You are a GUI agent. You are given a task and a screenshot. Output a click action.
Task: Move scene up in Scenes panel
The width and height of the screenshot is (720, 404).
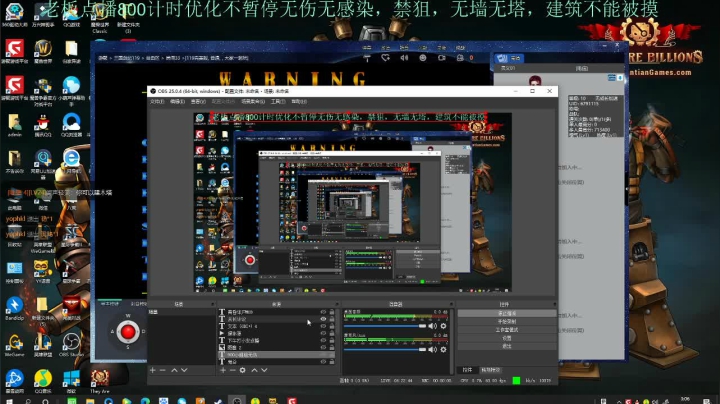pos(174,370)
